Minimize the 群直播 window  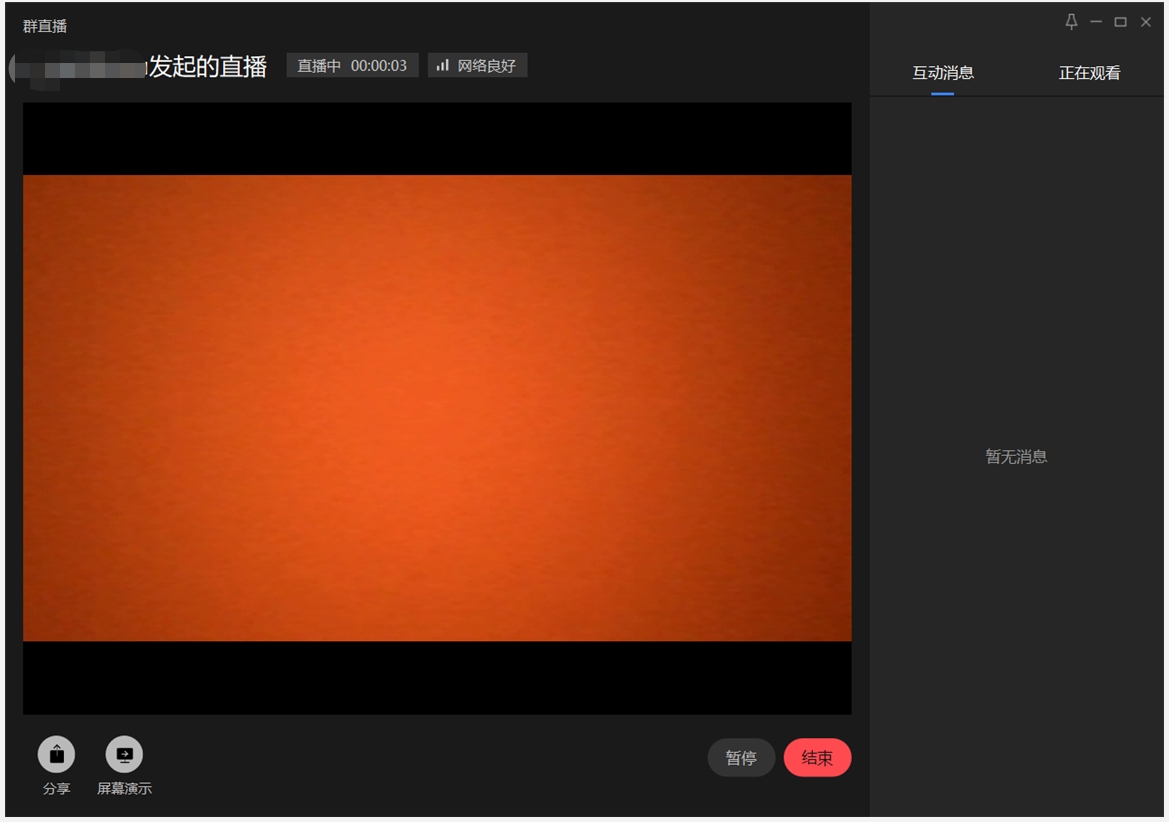pos(1096,22)
